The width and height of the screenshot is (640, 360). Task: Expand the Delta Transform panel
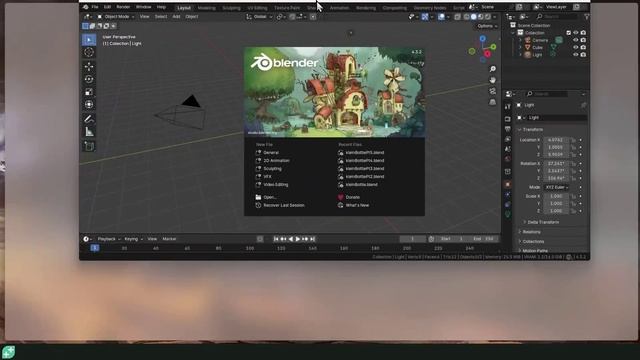[x=543, y=222]
